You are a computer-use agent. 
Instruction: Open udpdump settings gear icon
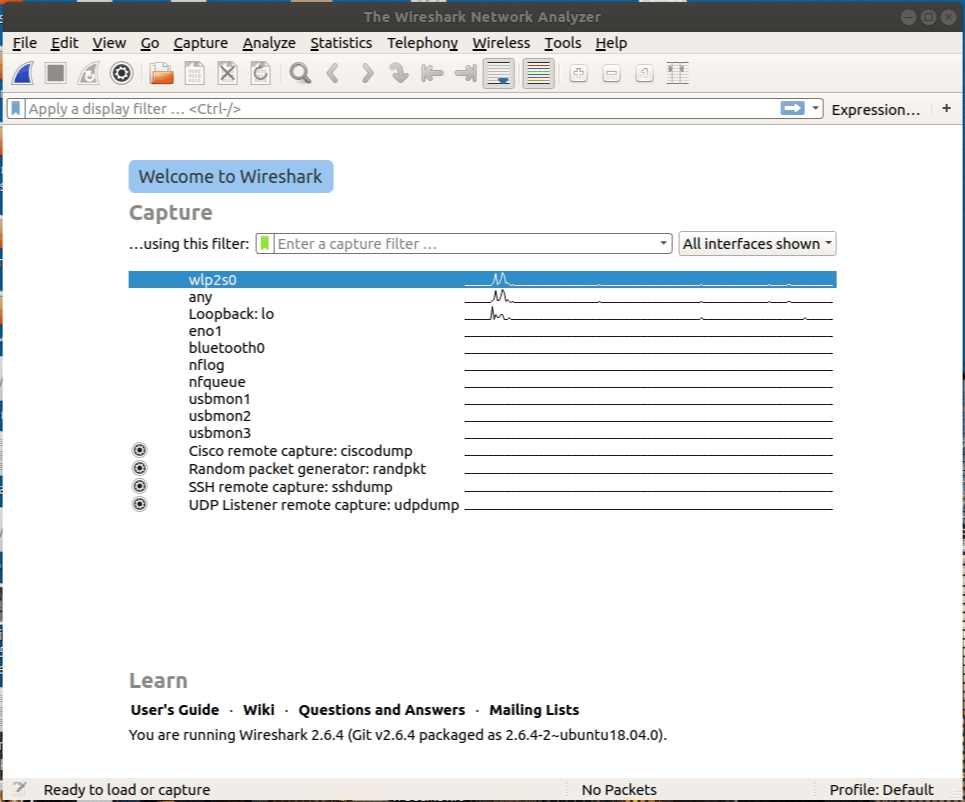pyautogui.click(x=140, y=505)
